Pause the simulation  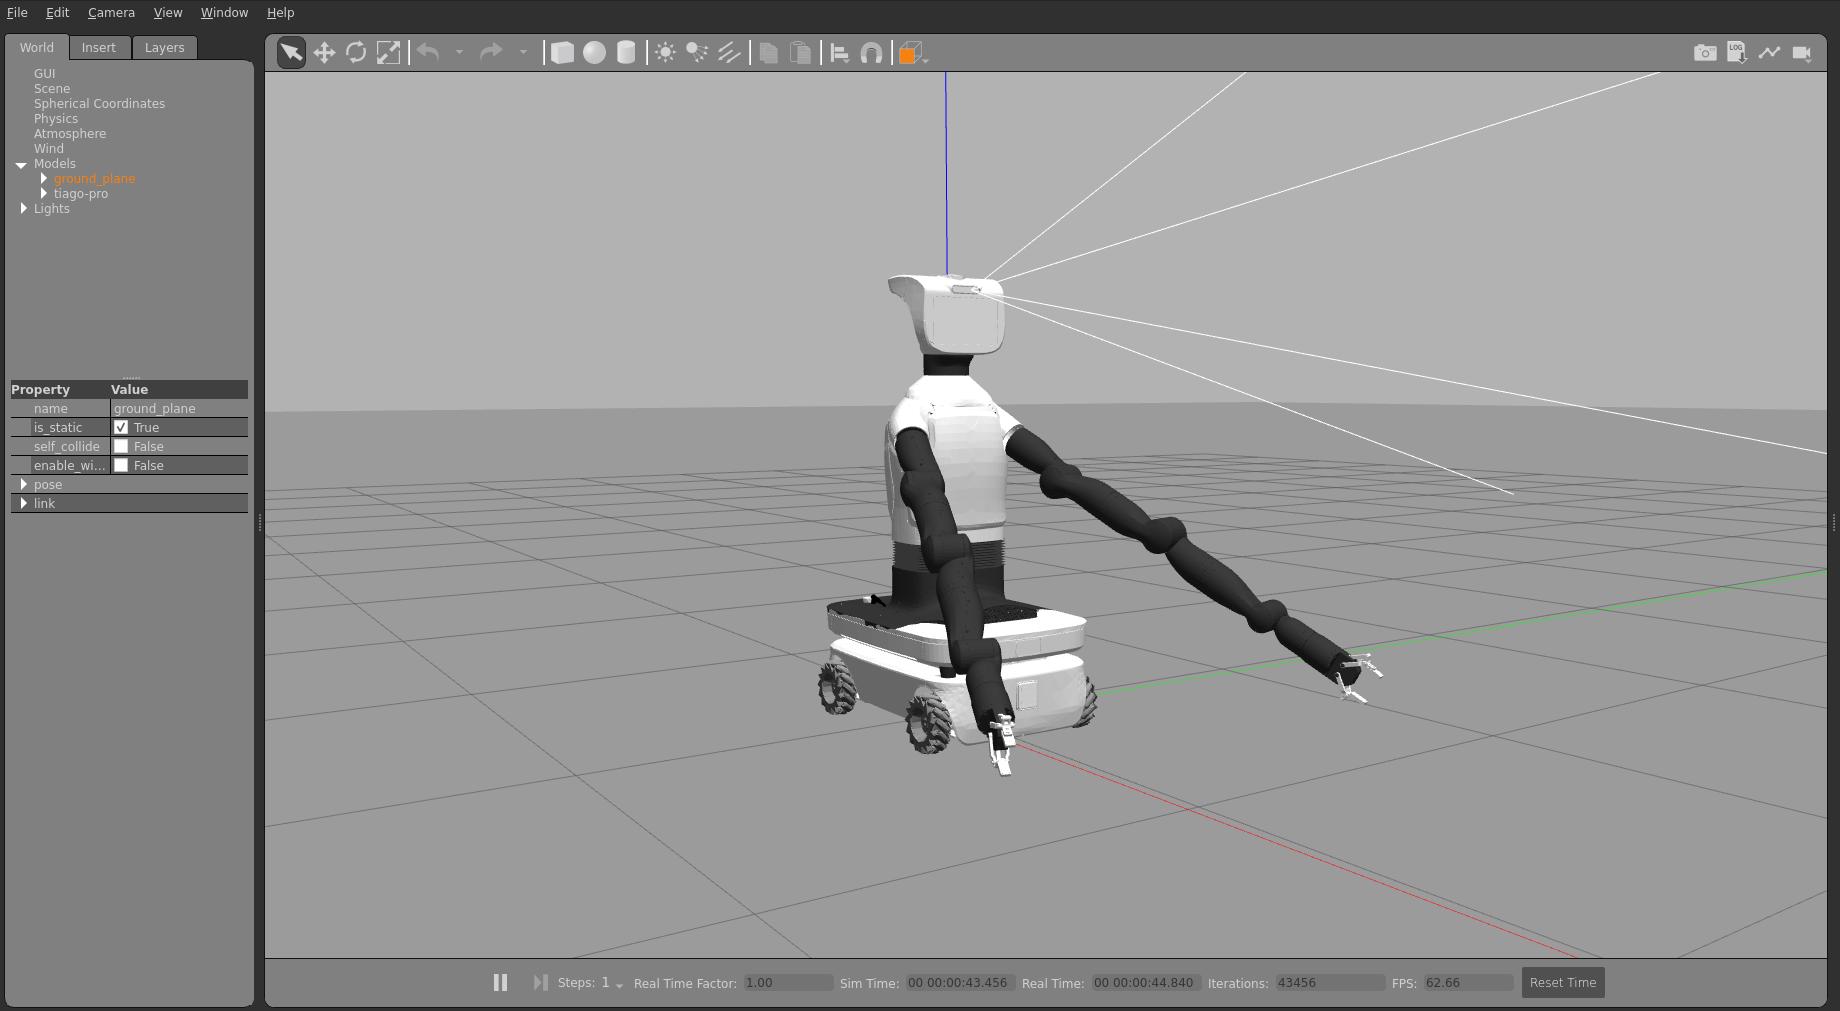(x=500, y=982)
